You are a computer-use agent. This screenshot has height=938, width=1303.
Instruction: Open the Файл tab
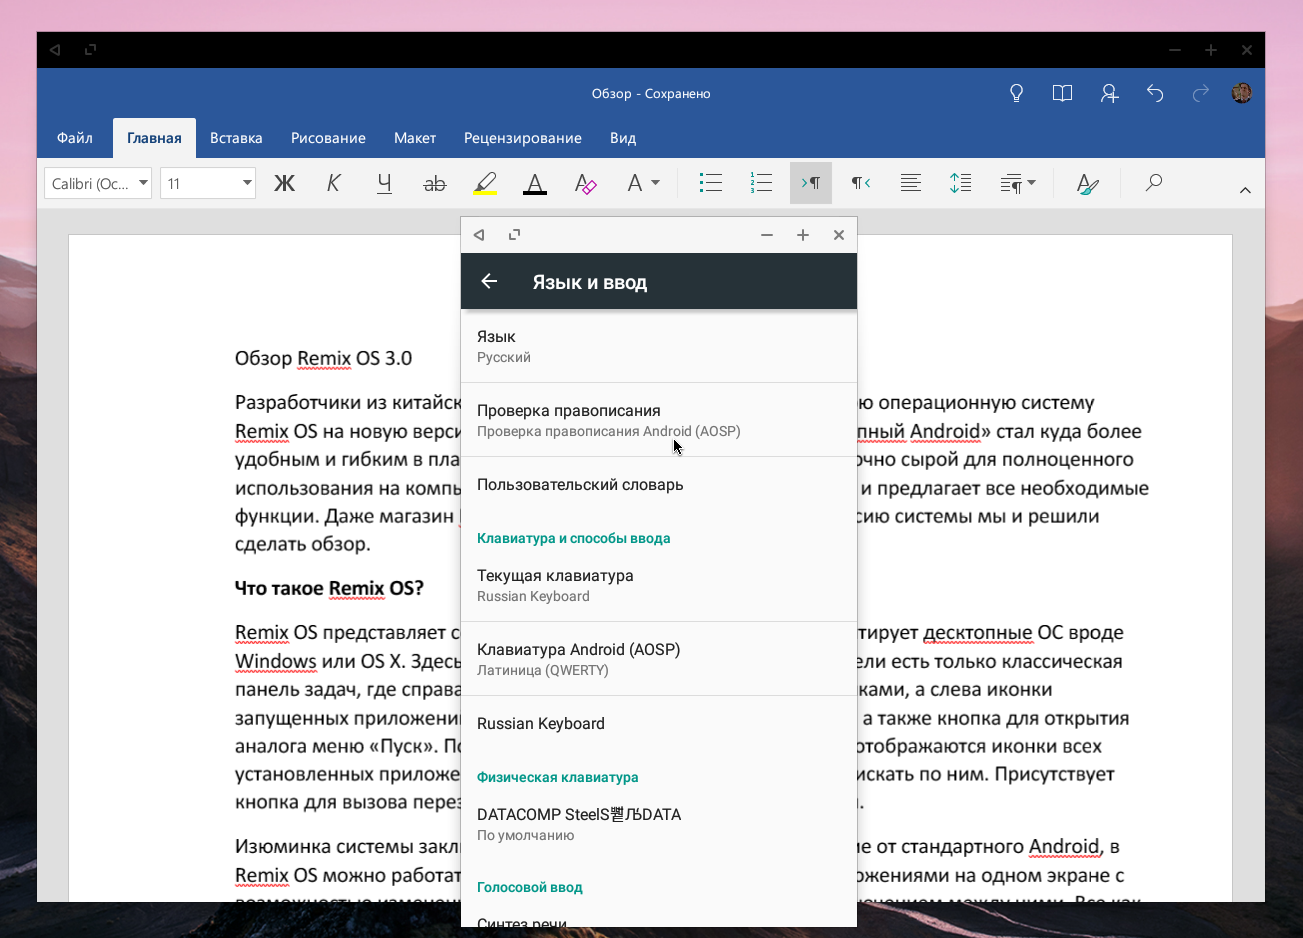(75, 138)
